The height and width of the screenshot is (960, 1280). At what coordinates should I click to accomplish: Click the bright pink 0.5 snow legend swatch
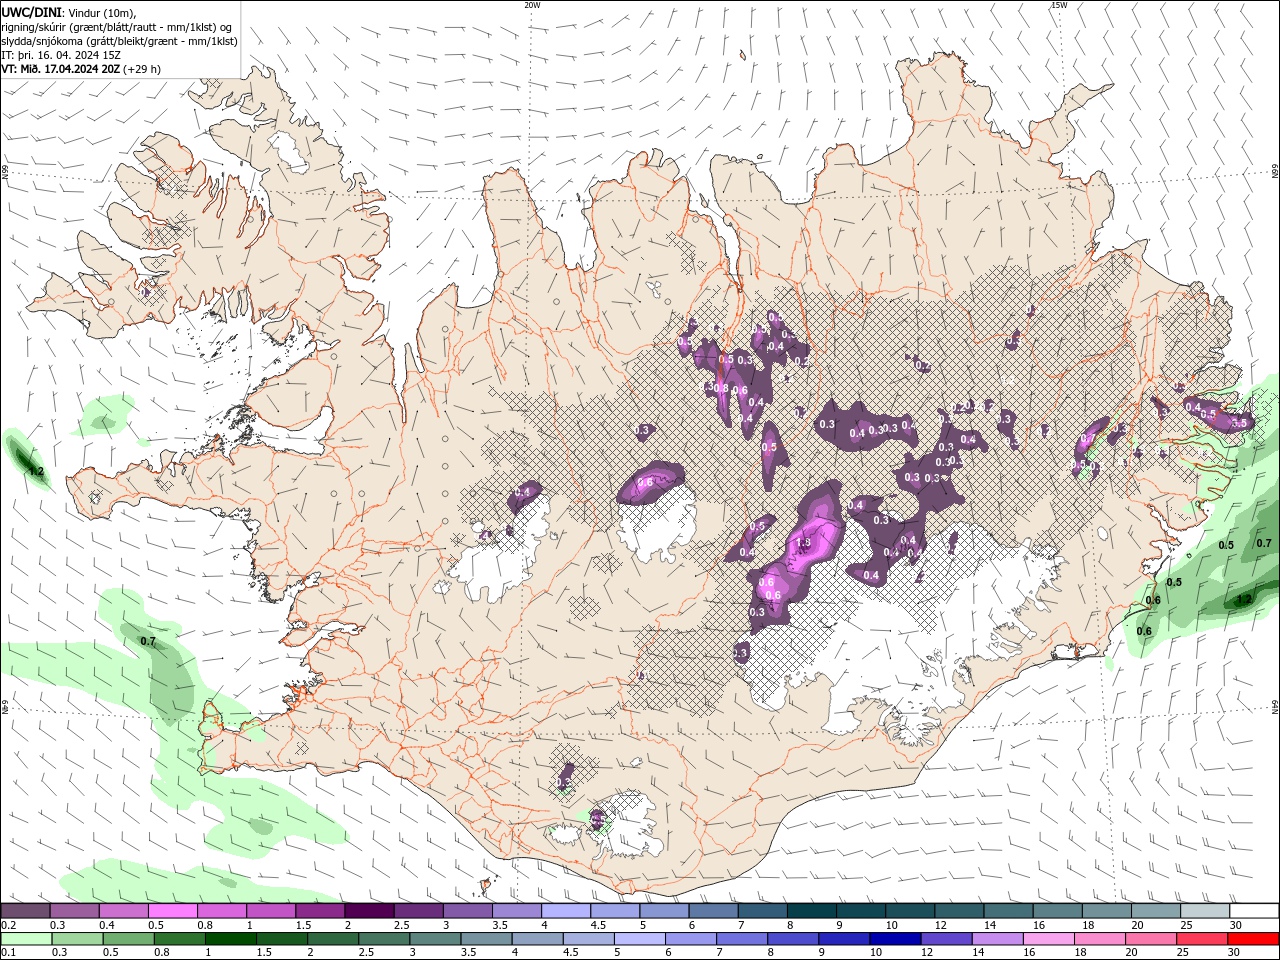[x=172, y=911]
